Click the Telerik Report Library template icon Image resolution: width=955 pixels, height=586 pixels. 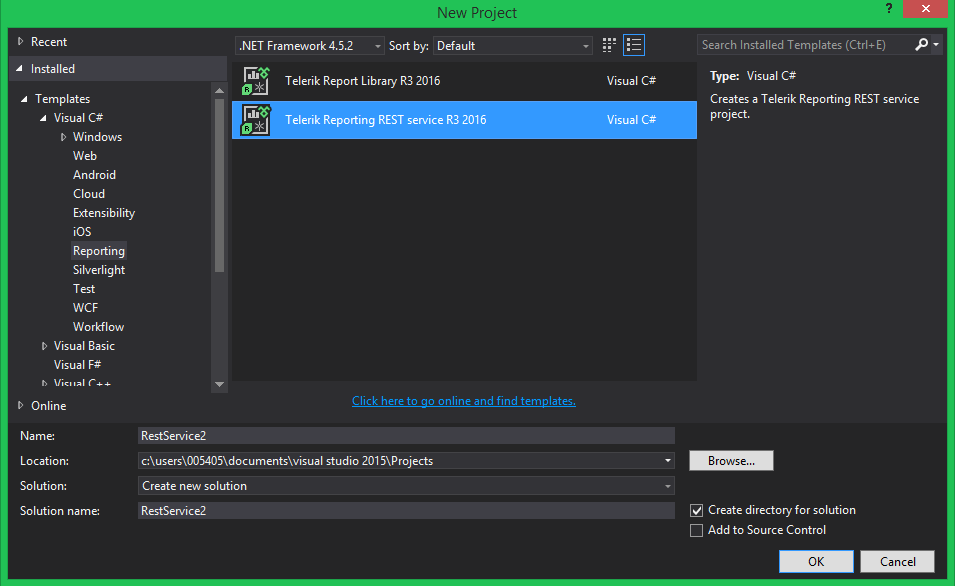click(x=256, y=81)
